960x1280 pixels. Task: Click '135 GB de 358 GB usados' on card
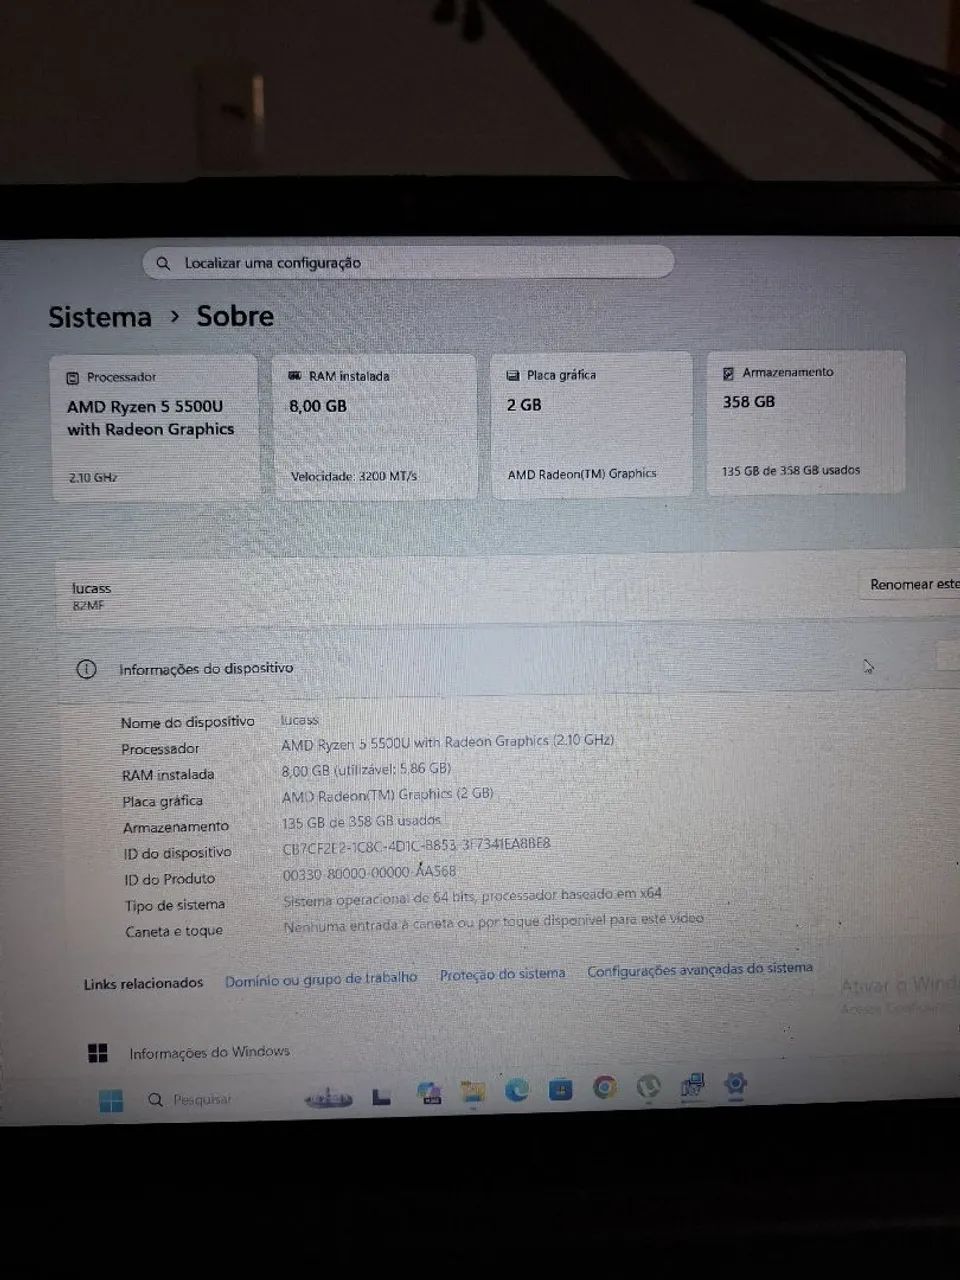tap(791, 470)
